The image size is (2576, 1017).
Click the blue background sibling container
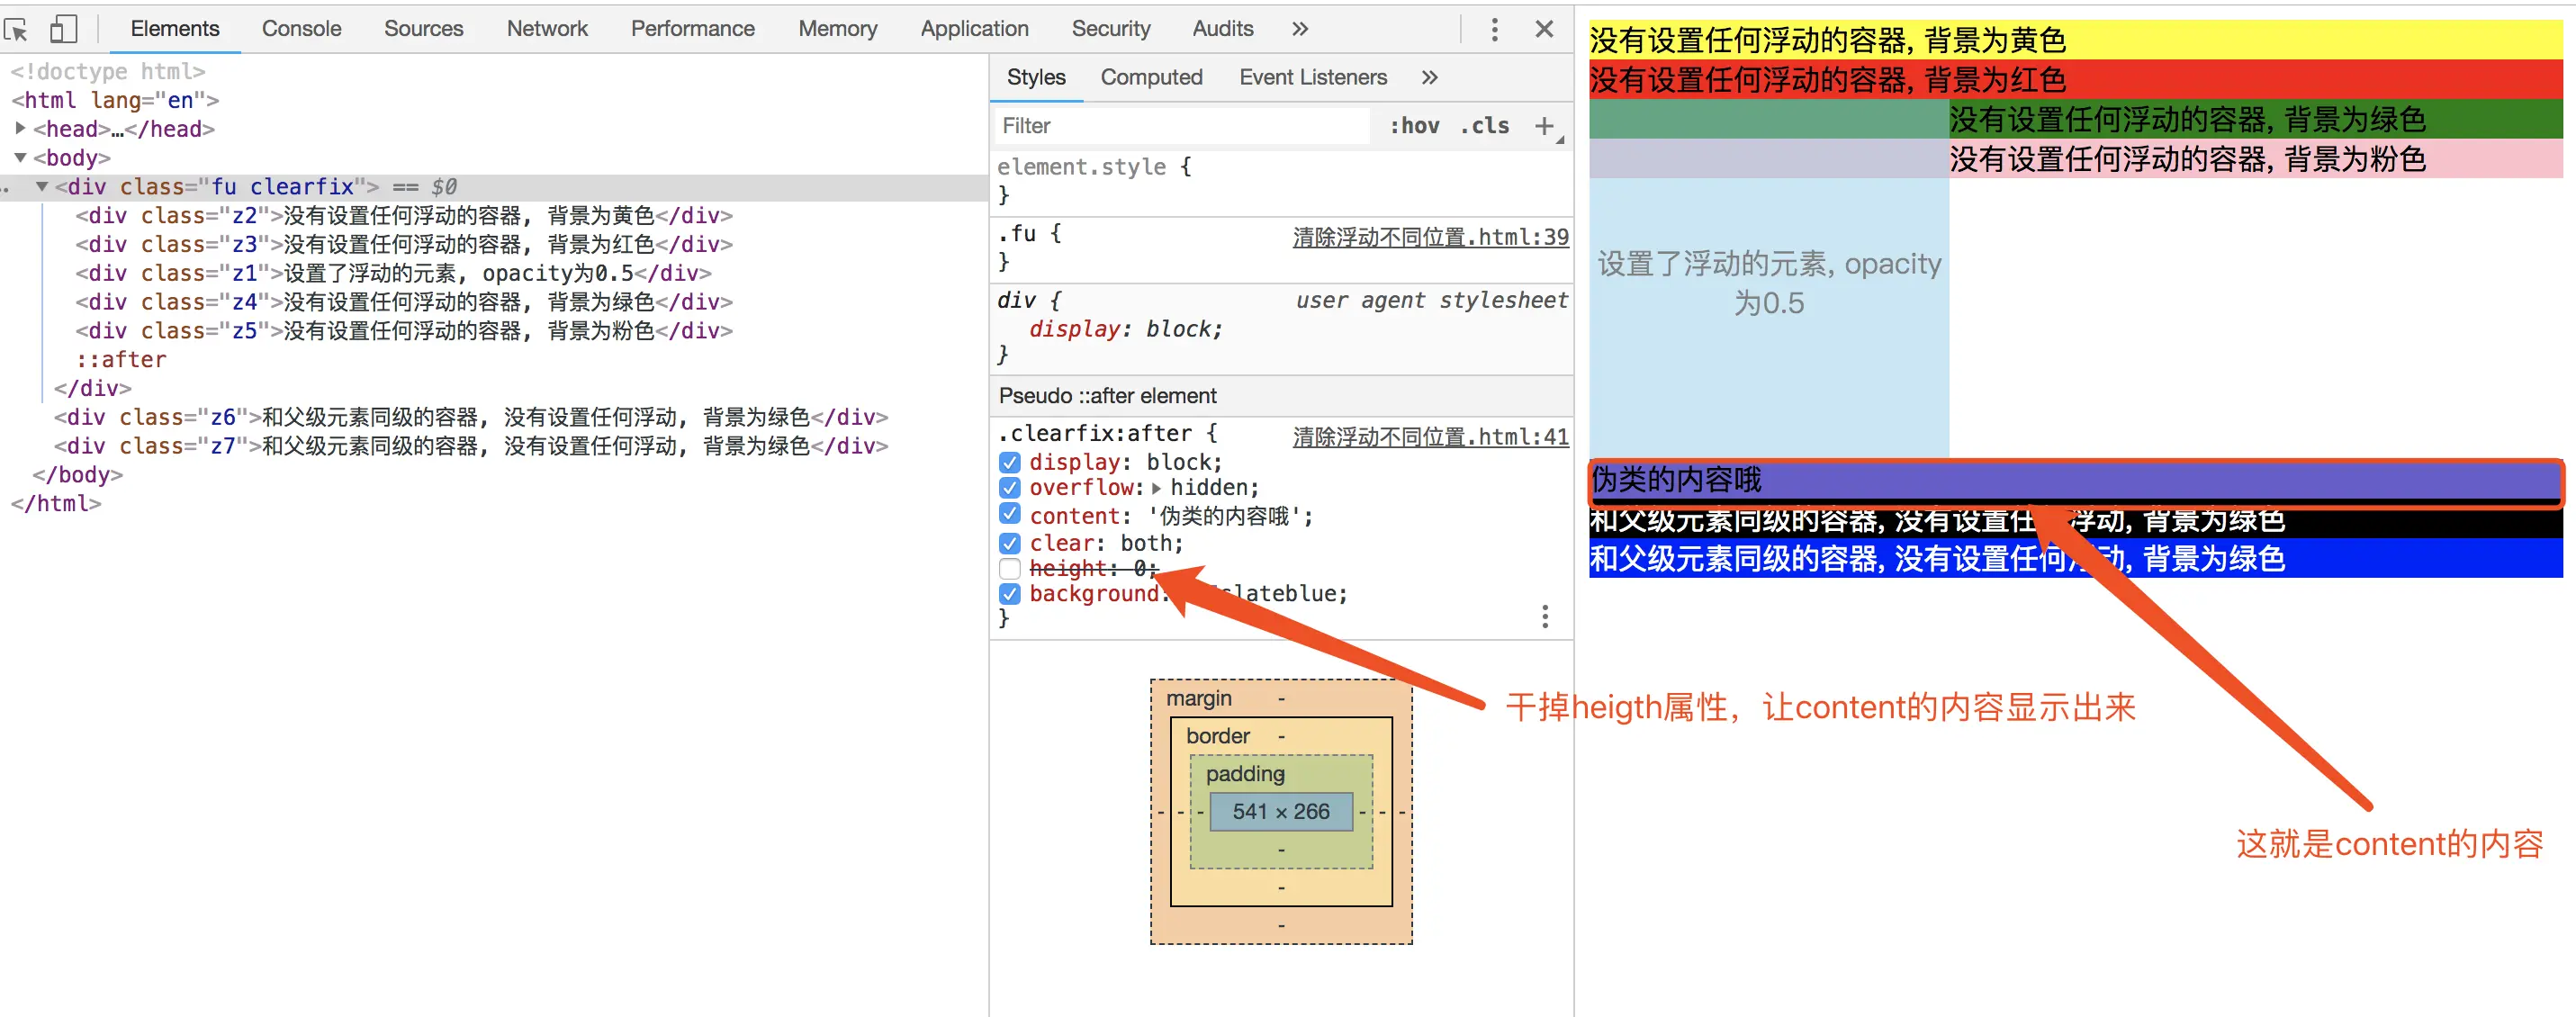coord(2076,558)
